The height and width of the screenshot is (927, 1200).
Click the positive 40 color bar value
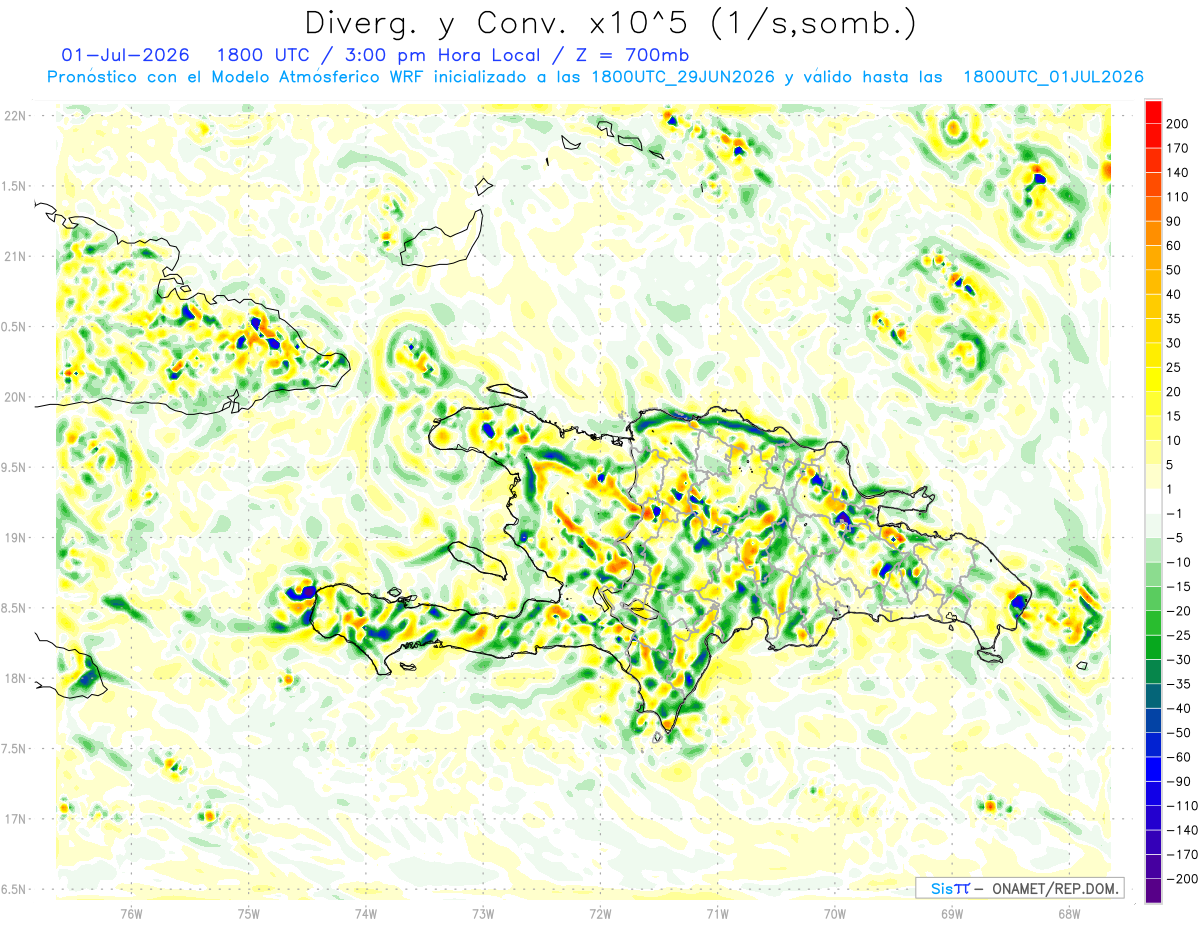pyautogui.click(x=1173, y=295)
